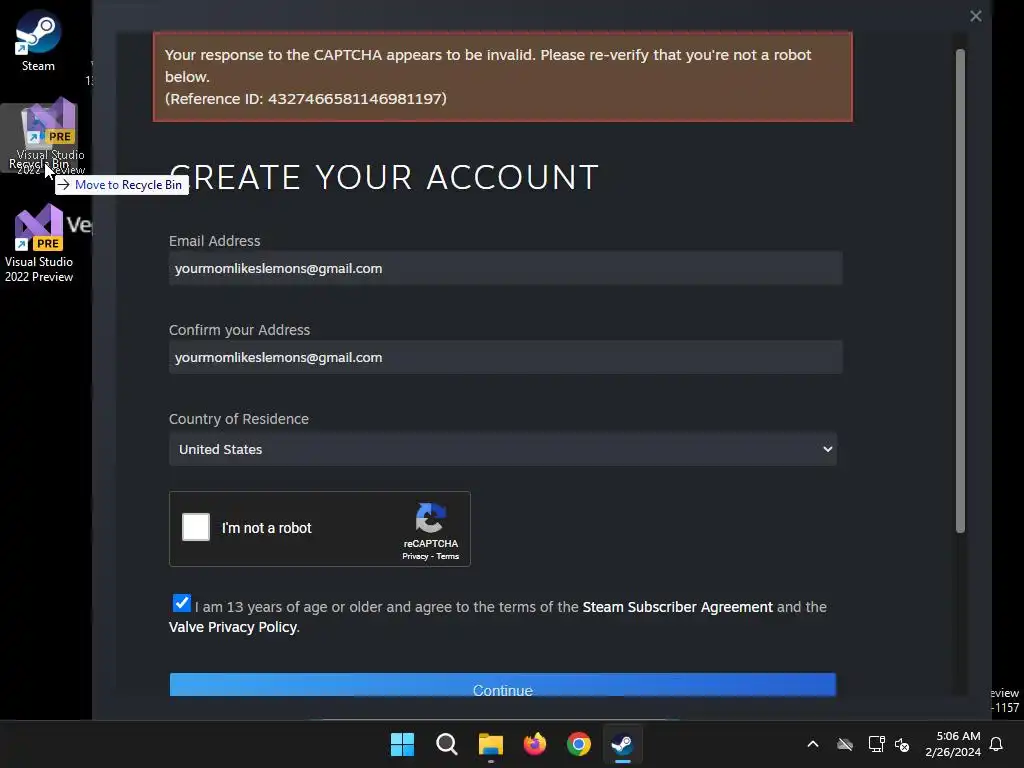Switch to Steam in the taskbar

pyautogui.click(x=622, y=744)
